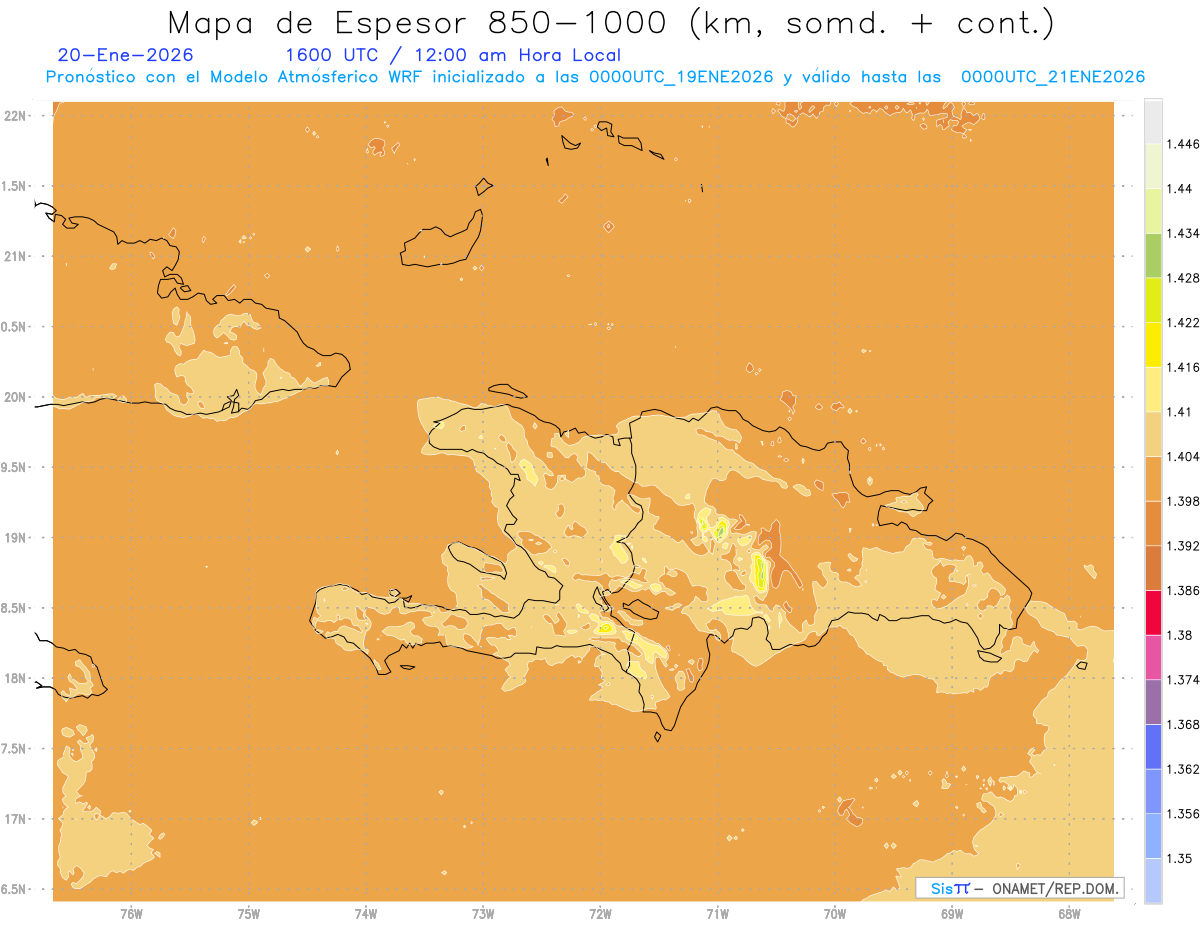
Task: Click the '76W' longitude label
Action: [131, 914]
